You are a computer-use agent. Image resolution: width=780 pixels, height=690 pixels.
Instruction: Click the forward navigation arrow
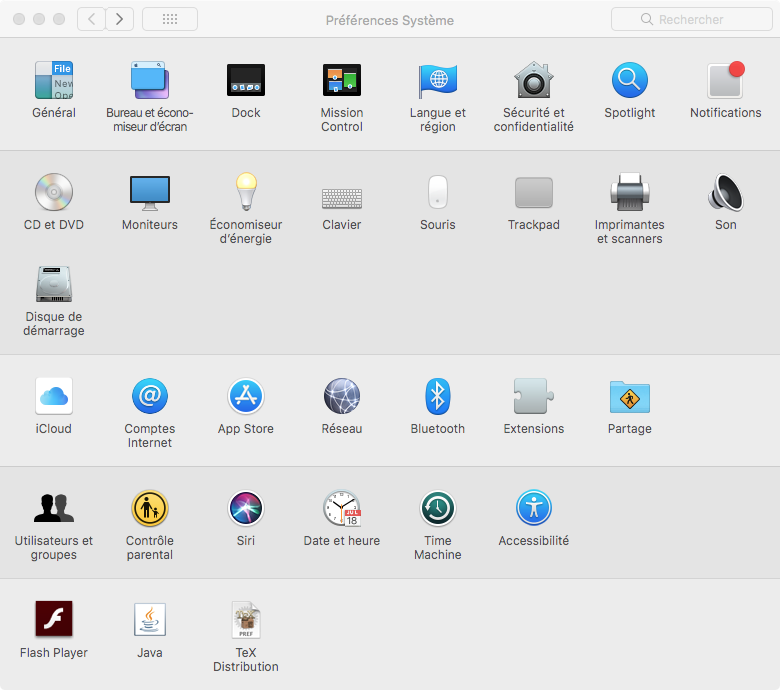[x=119, y=19]
